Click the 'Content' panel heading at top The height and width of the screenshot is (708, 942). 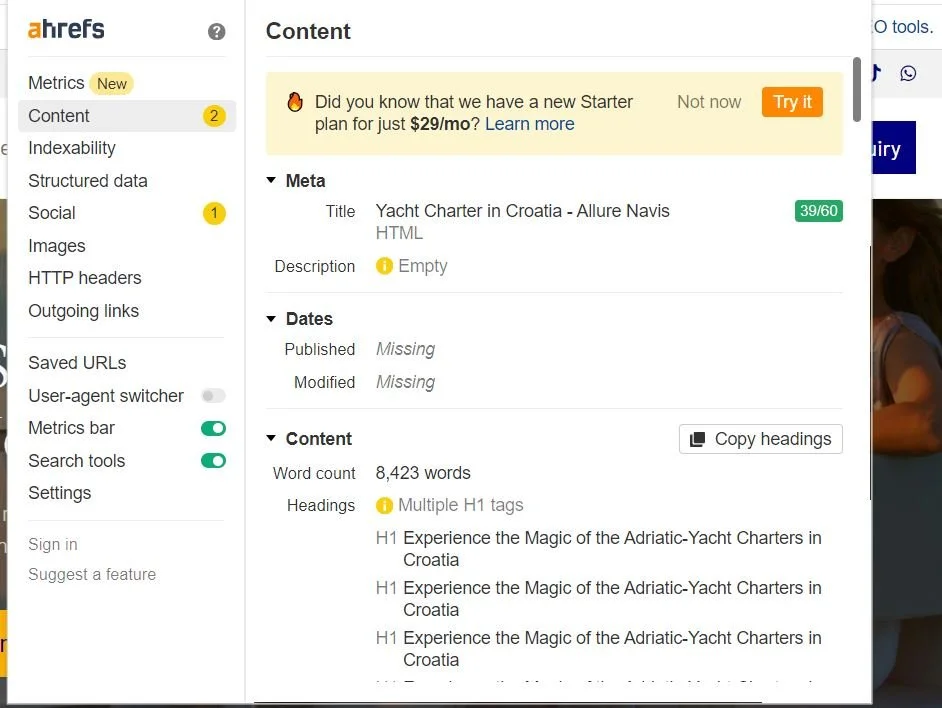coord(308,31)
